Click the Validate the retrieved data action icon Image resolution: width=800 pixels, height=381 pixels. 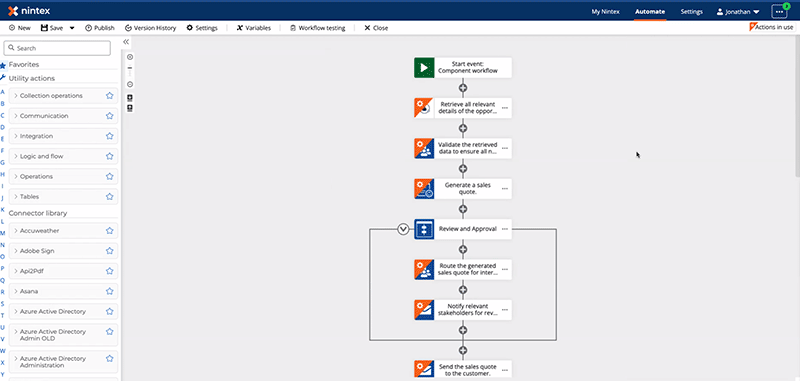pyautogui.click(x=424, y=148)
